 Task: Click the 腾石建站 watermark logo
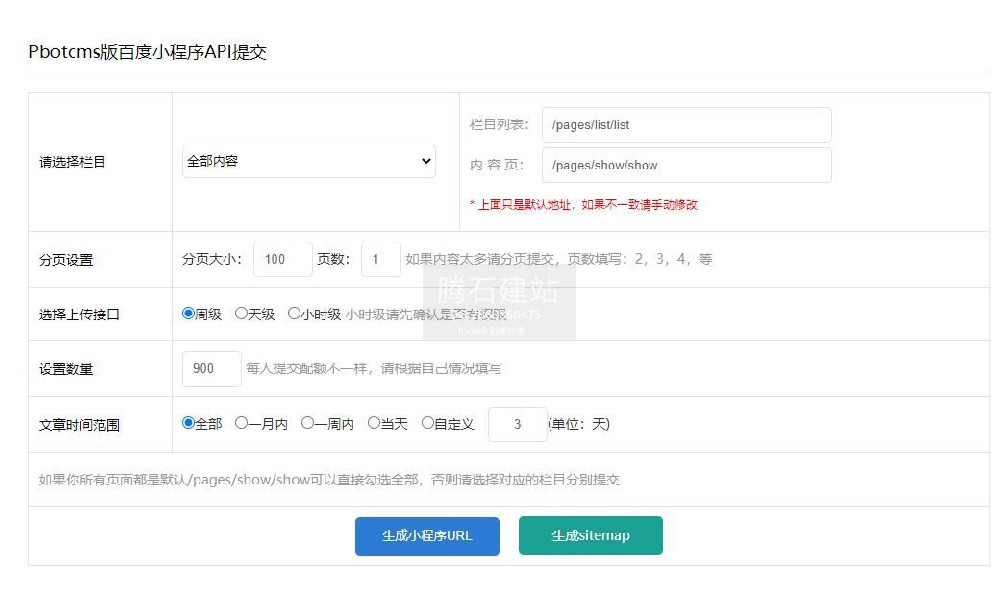click(x=499, y=290)
